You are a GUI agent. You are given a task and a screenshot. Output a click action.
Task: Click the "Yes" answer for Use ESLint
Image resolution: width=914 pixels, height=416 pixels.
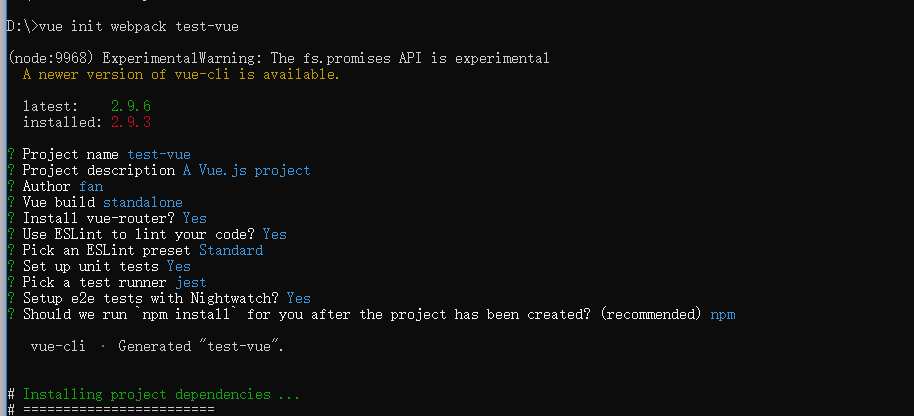(x=275, y=234)
